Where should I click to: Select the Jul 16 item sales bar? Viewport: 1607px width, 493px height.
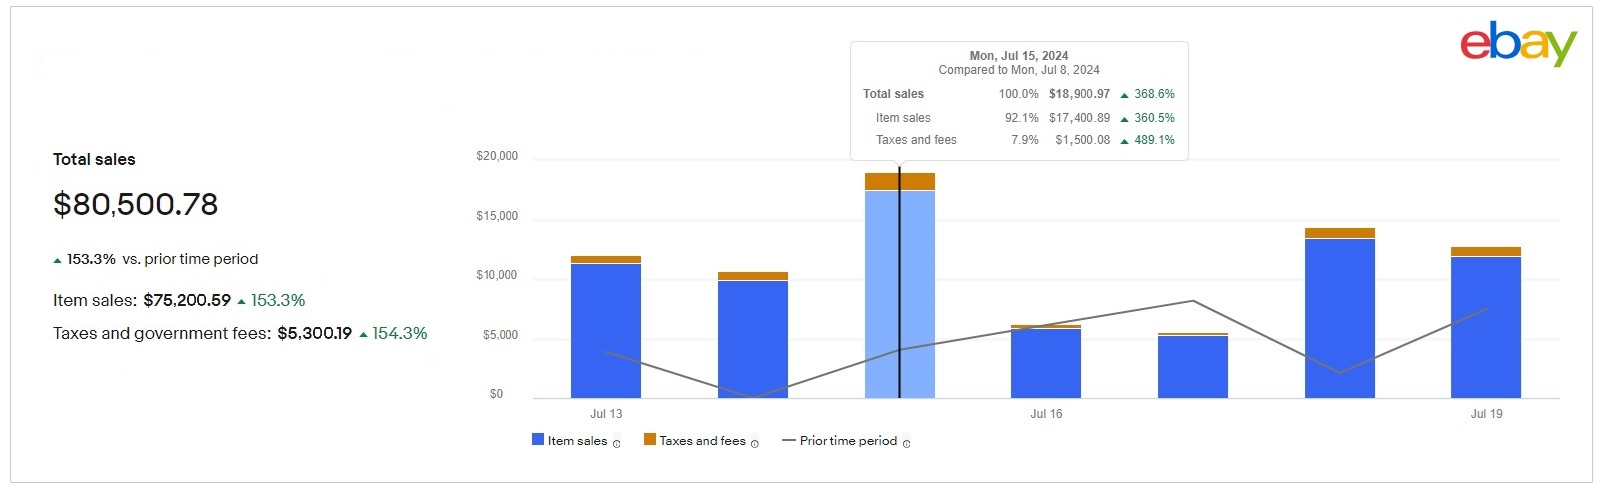1046,363
